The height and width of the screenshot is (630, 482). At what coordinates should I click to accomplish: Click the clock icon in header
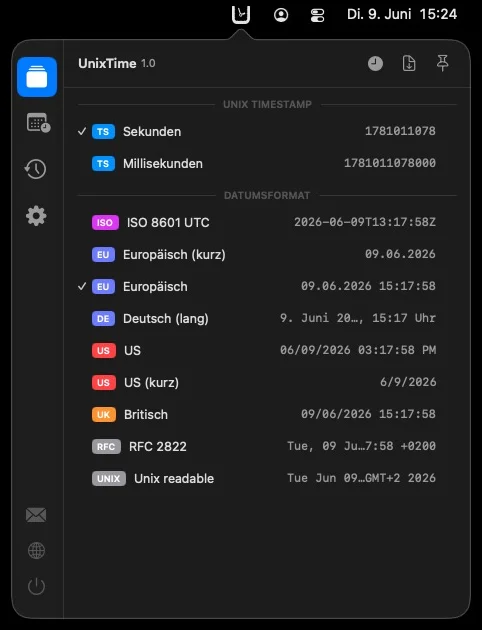375,63
